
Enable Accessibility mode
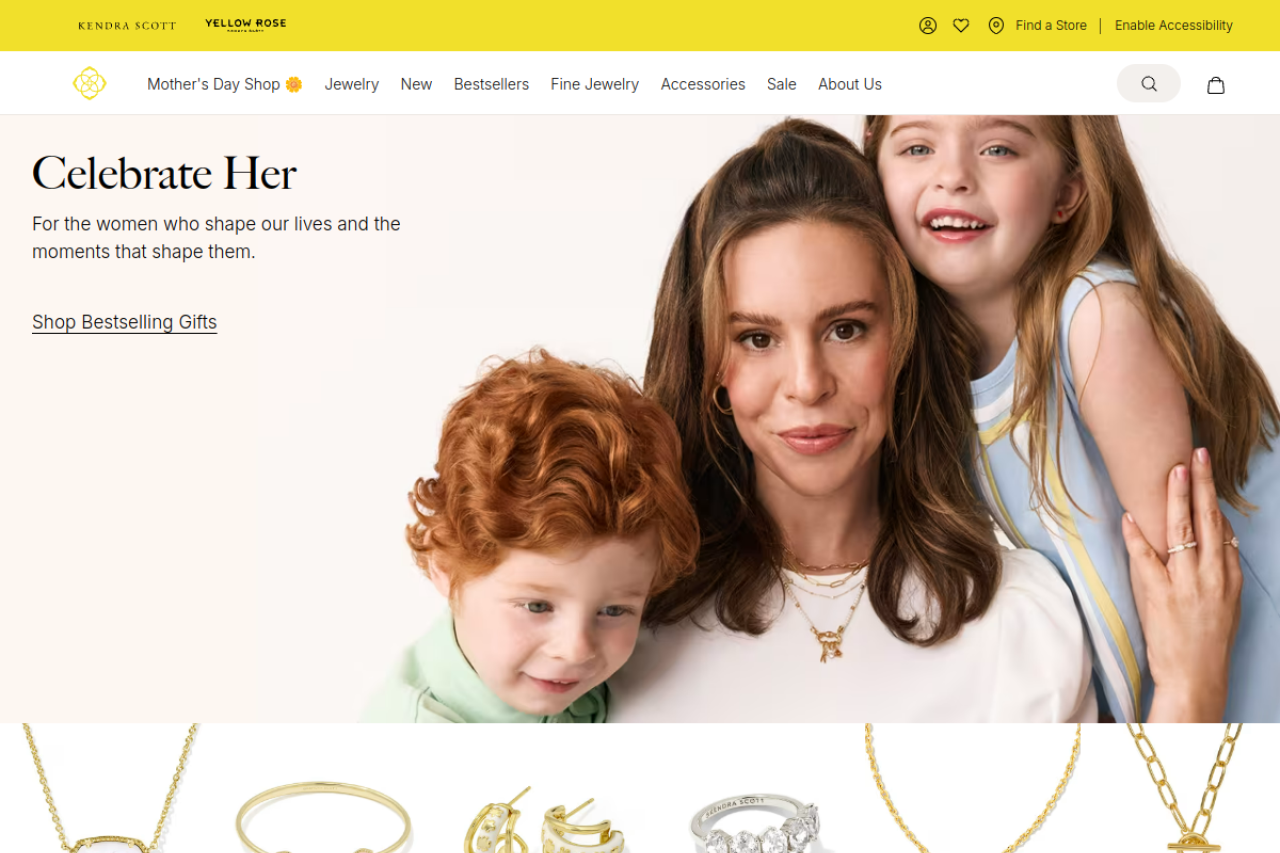(1174, 26)
